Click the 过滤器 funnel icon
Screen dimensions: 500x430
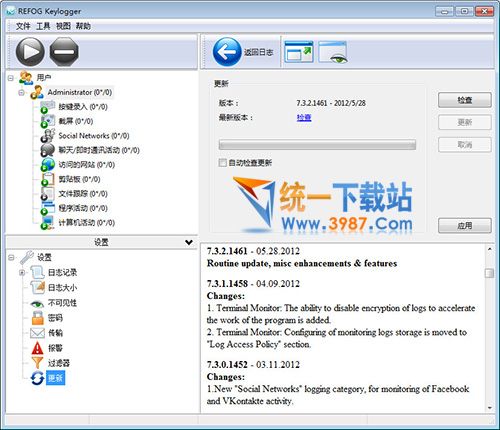[37, 363]
